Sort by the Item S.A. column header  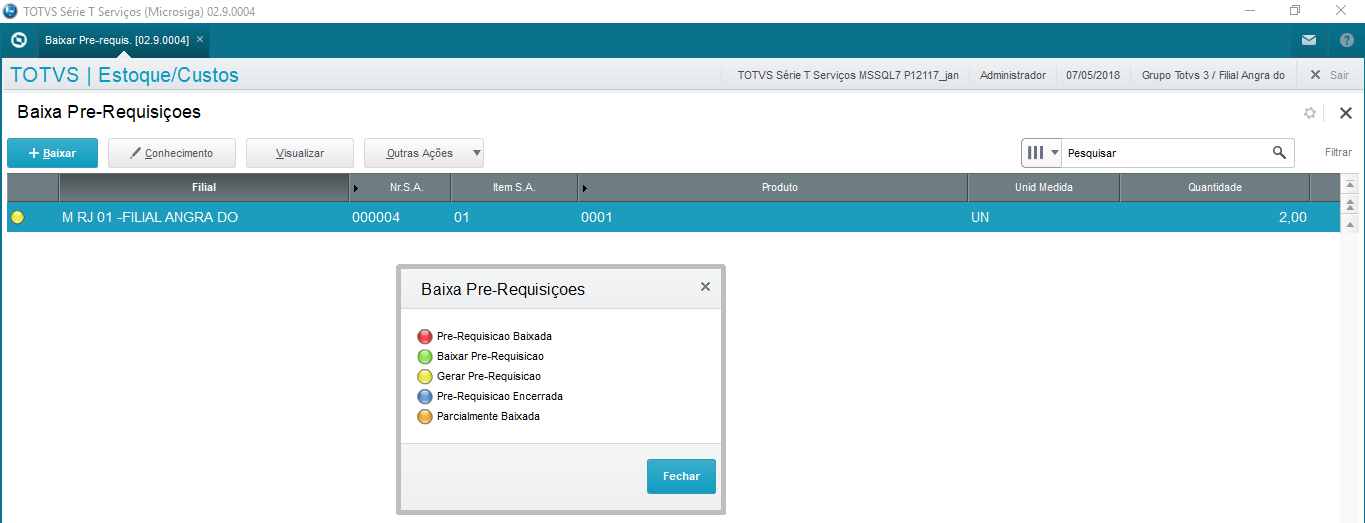514,187
